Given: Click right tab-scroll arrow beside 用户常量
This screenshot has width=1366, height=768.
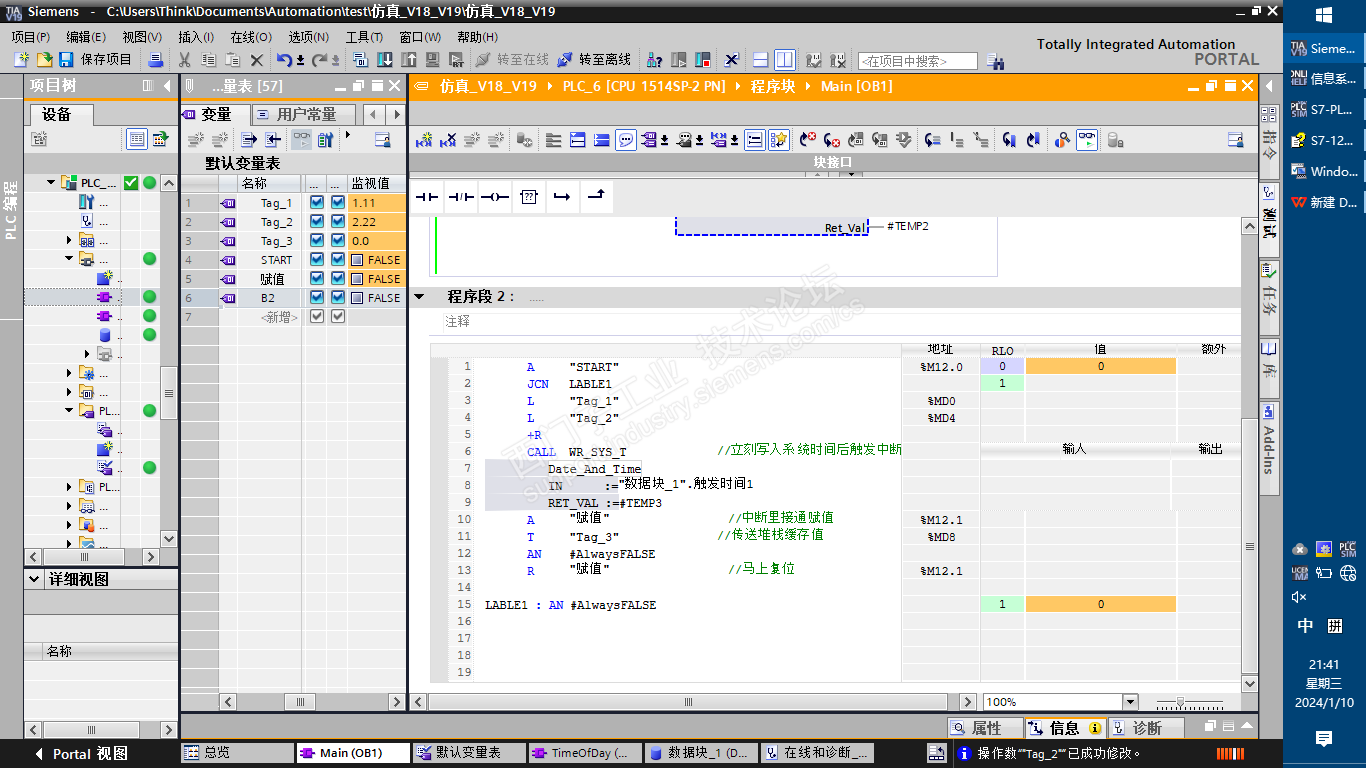Looking at the screenshot, I should pos(396,114).
